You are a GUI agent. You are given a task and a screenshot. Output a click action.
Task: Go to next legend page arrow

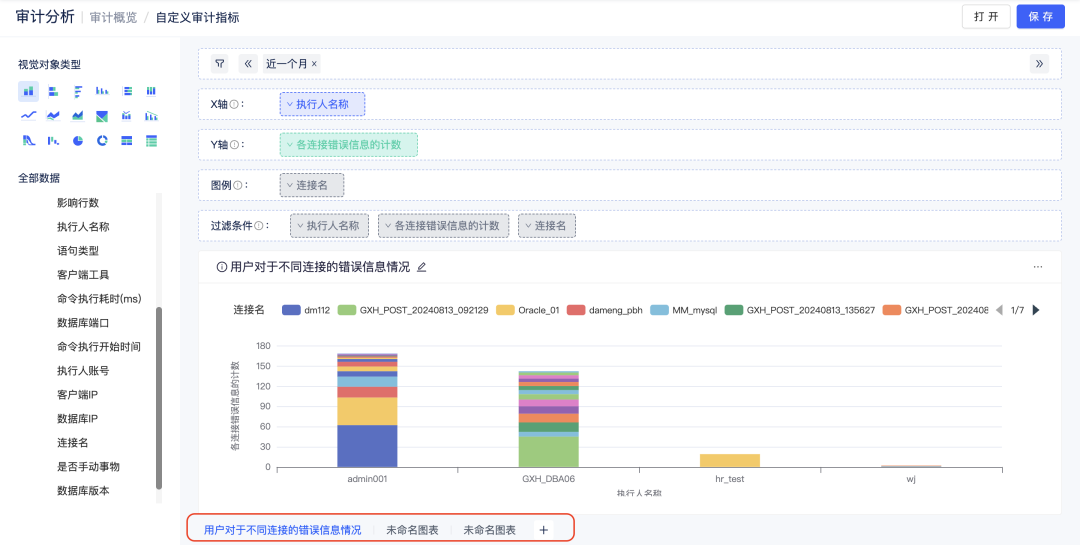coord(1036,310)
